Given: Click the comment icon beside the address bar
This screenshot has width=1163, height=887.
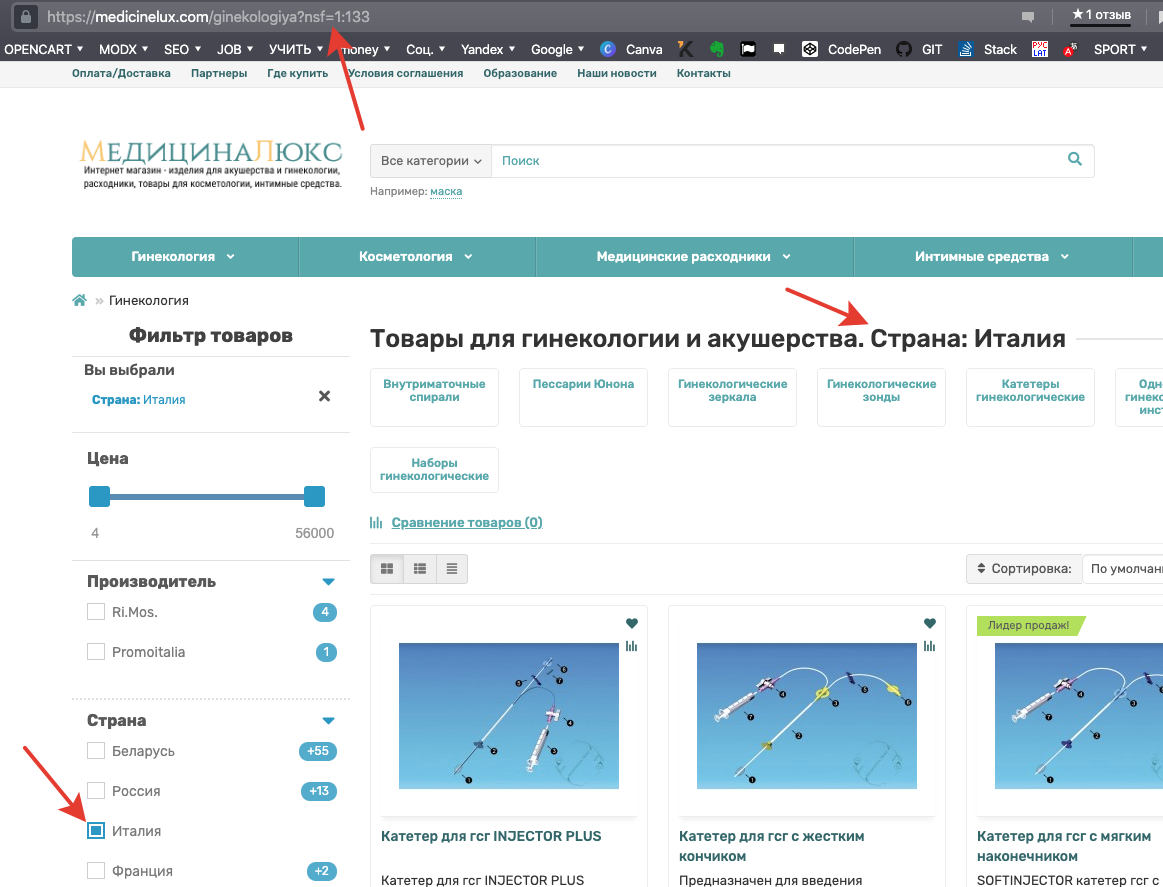Looking at the screenshot, I should pyautogui.click(x=1028, y=16).
